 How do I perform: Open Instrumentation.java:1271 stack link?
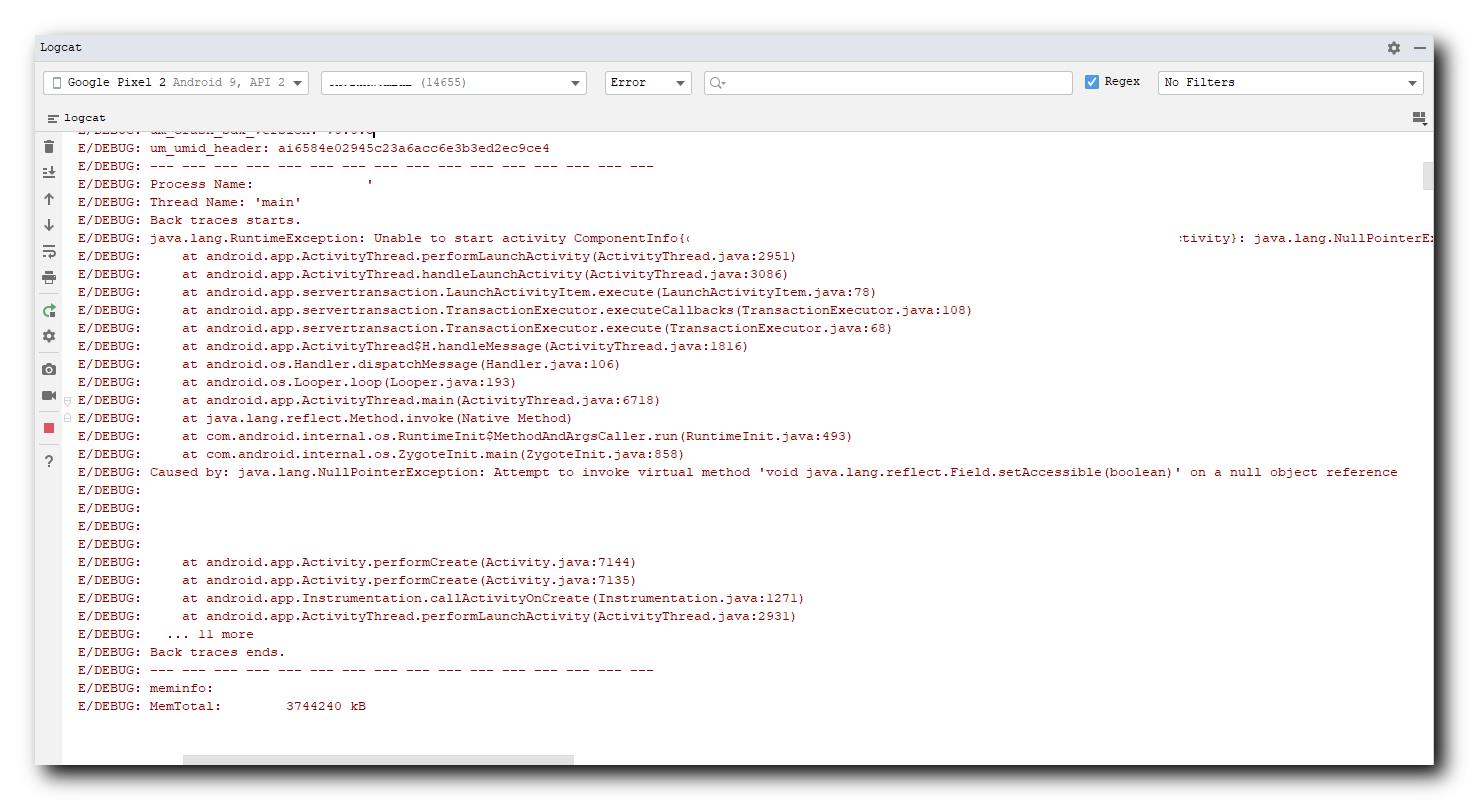pyautogui.click(x=696, y=598)
